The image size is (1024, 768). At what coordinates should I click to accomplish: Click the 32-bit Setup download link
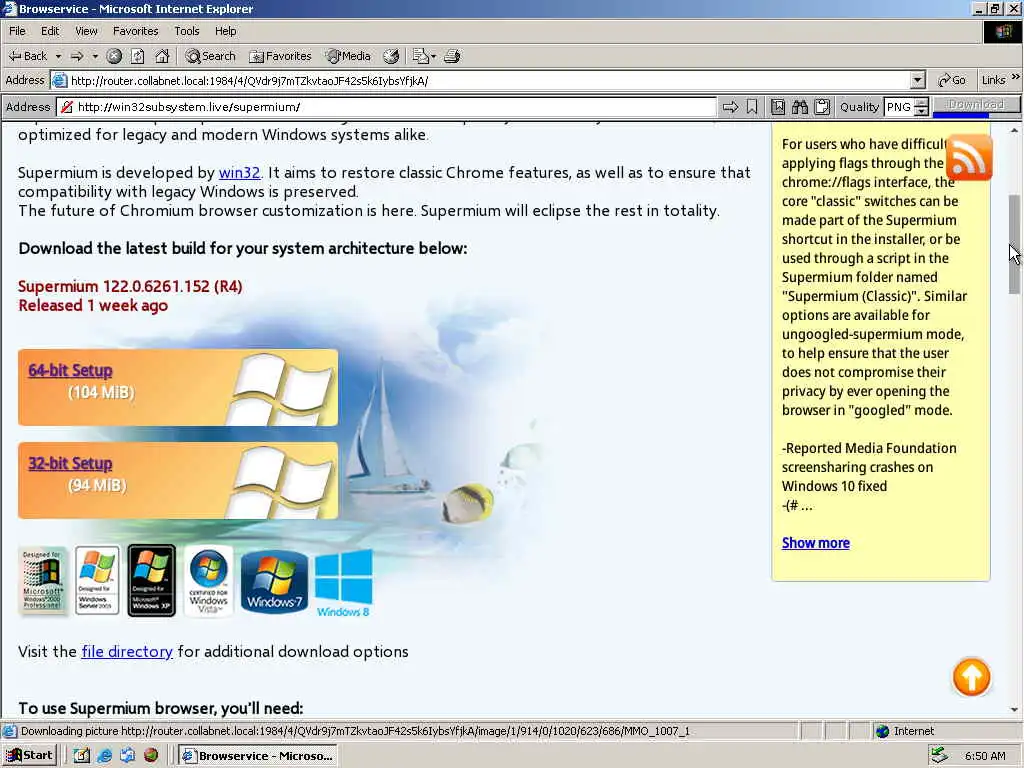point(71,463)
